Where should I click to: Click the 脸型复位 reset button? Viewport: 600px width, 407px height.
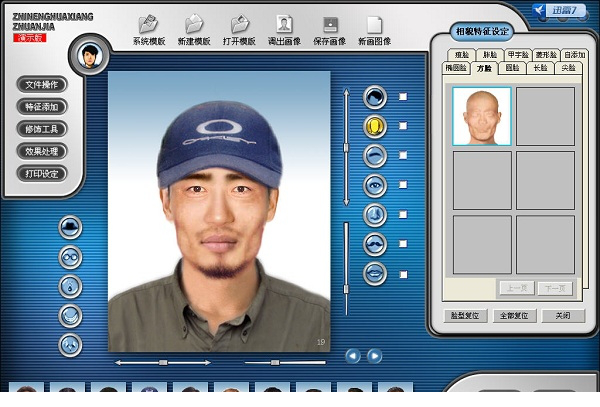pos(465,316)
